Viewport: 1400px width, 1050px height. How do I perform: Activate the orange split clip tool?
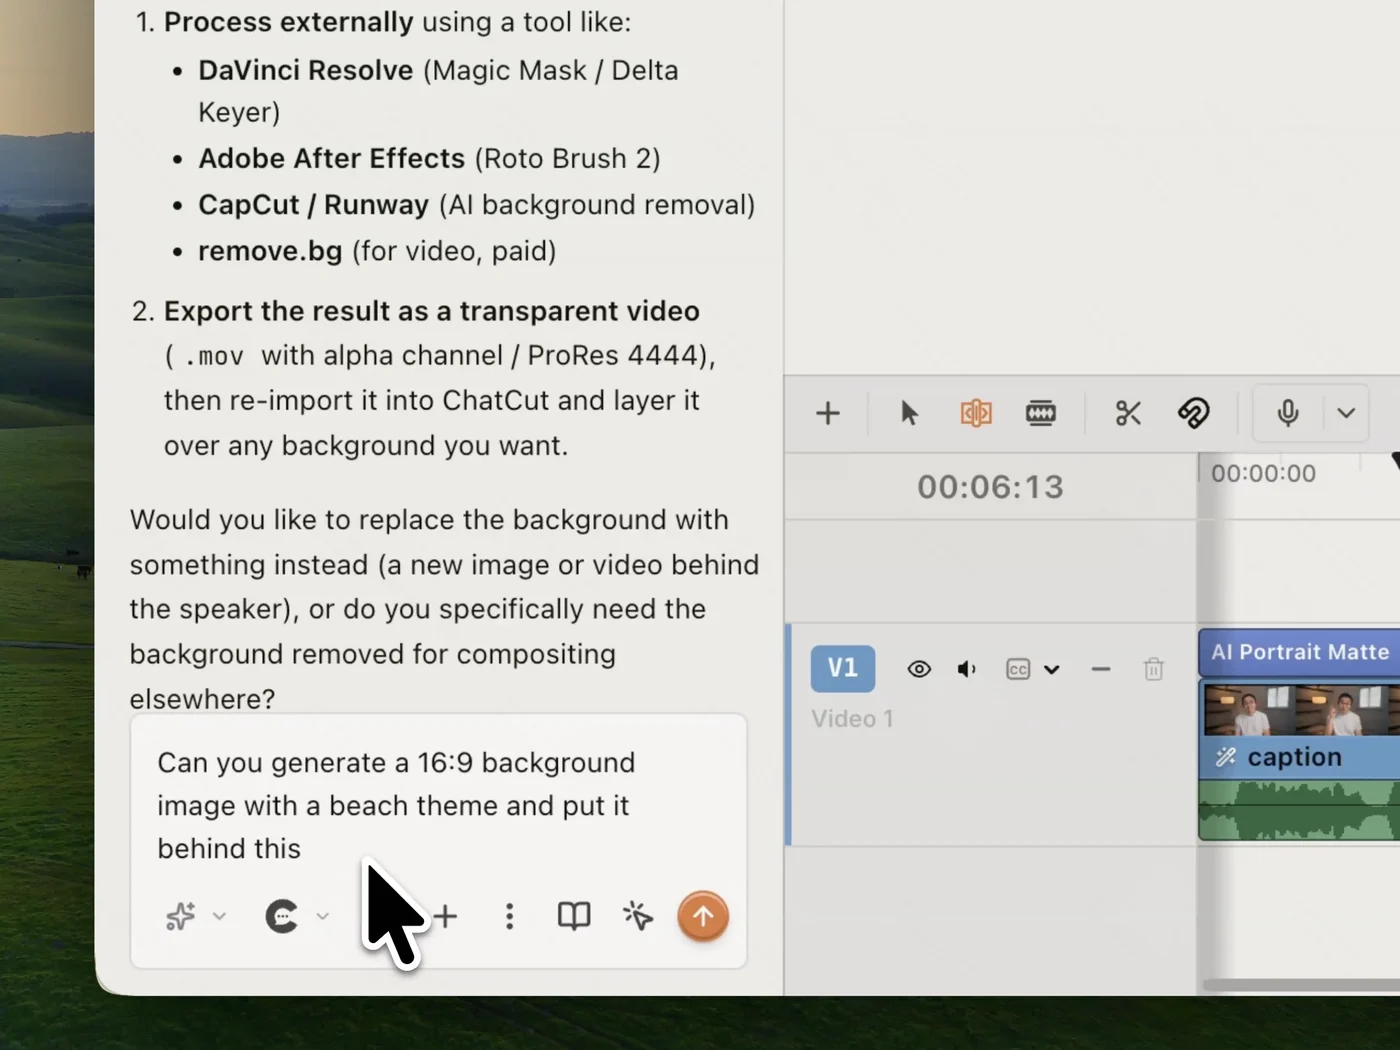click(x=976, y=413)
